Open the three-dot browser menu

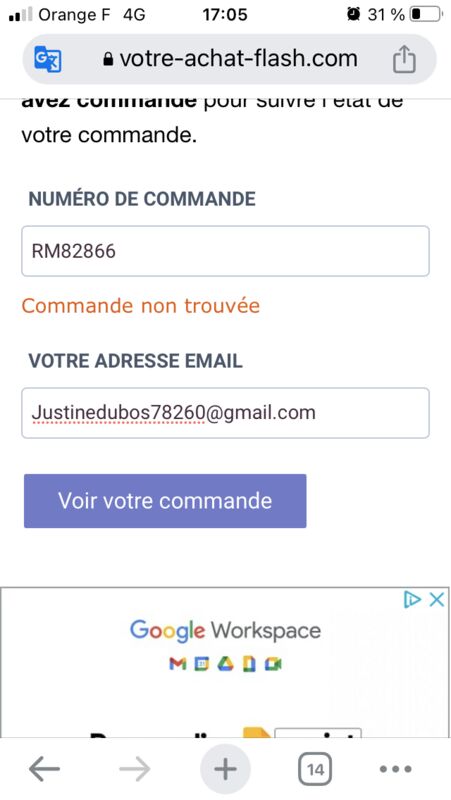coord(395,768)
